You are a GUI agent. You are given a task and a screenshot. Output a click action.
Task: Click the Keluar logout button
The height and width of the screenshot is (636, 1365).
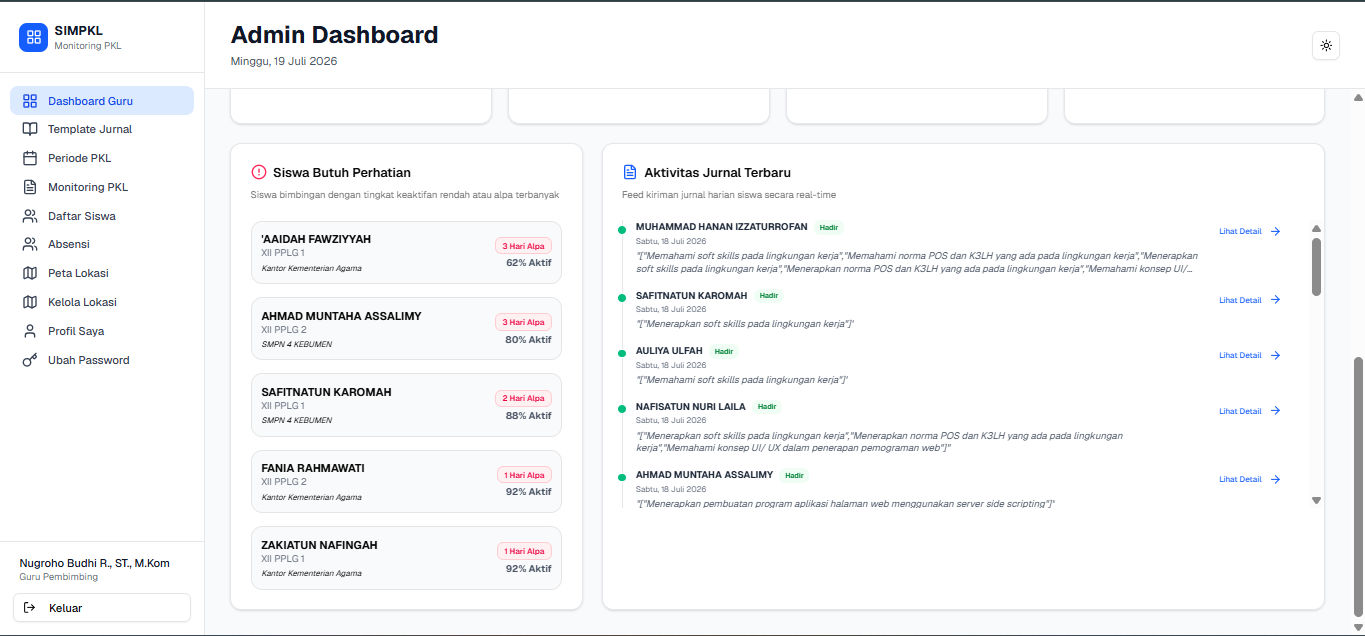point(102,608)
